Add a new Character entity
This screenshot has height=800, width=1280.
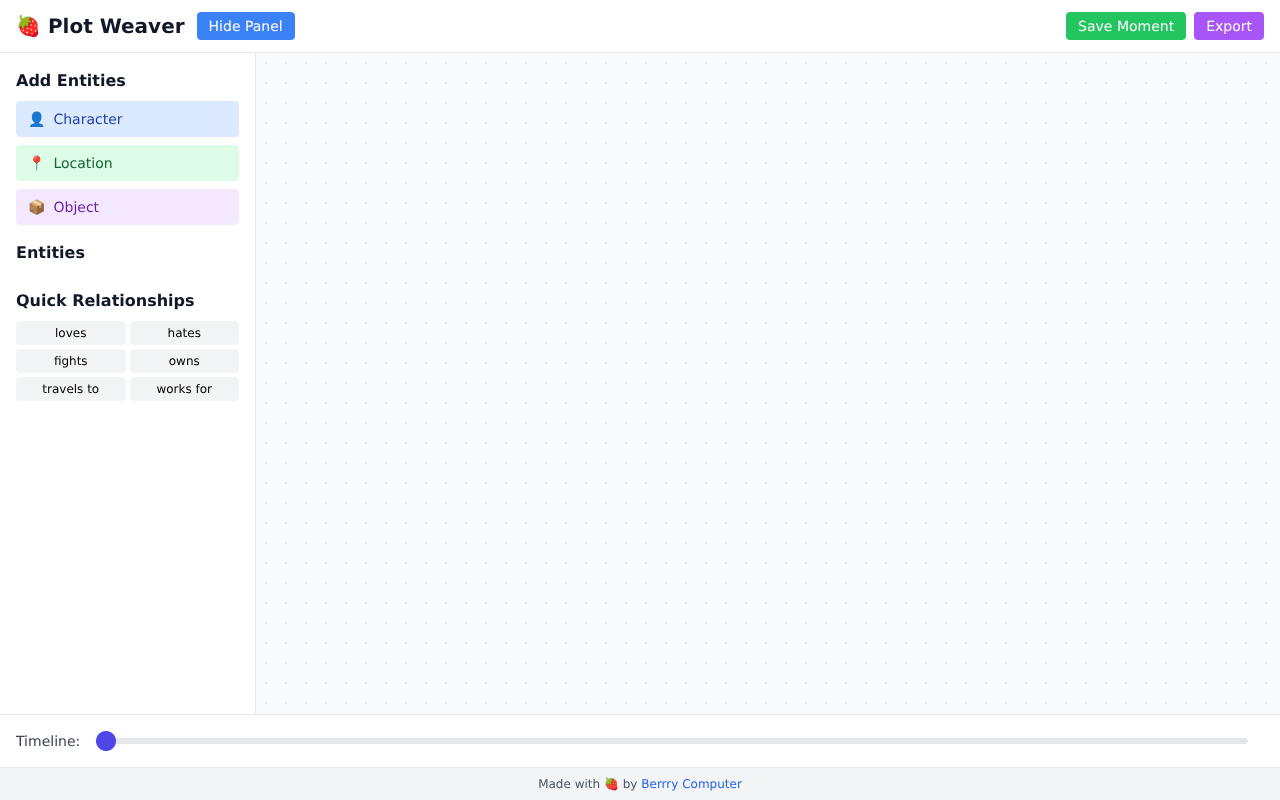[x=127, y=119]
